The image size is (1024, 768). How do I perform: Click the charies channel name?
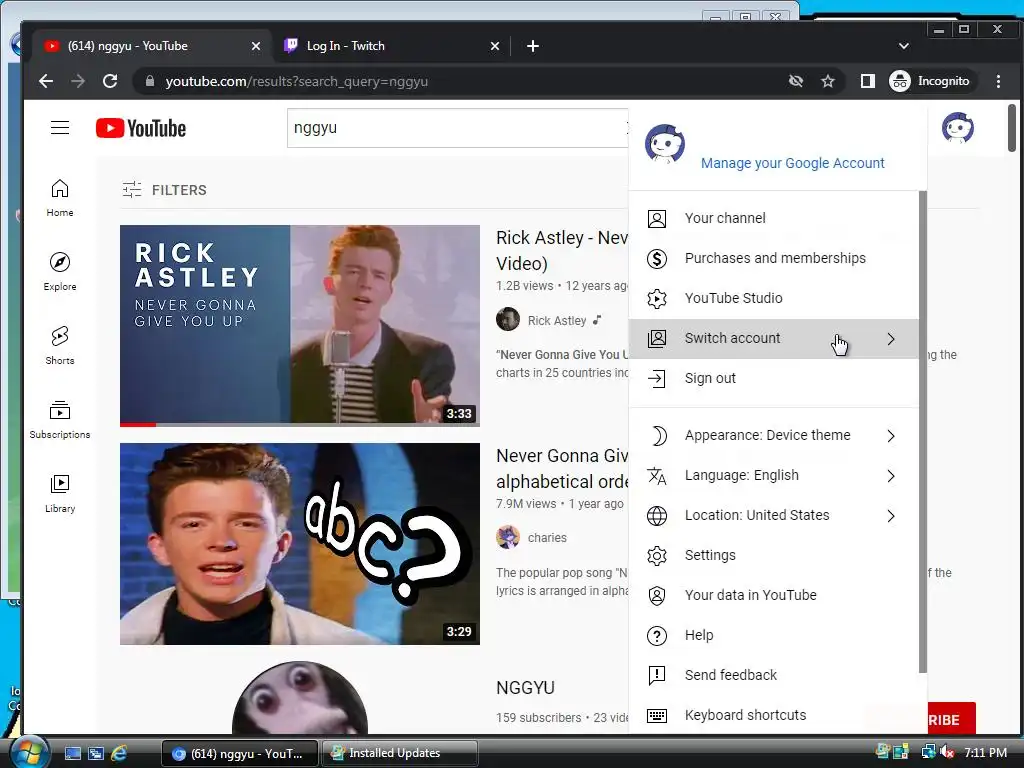tap(547, 537)
